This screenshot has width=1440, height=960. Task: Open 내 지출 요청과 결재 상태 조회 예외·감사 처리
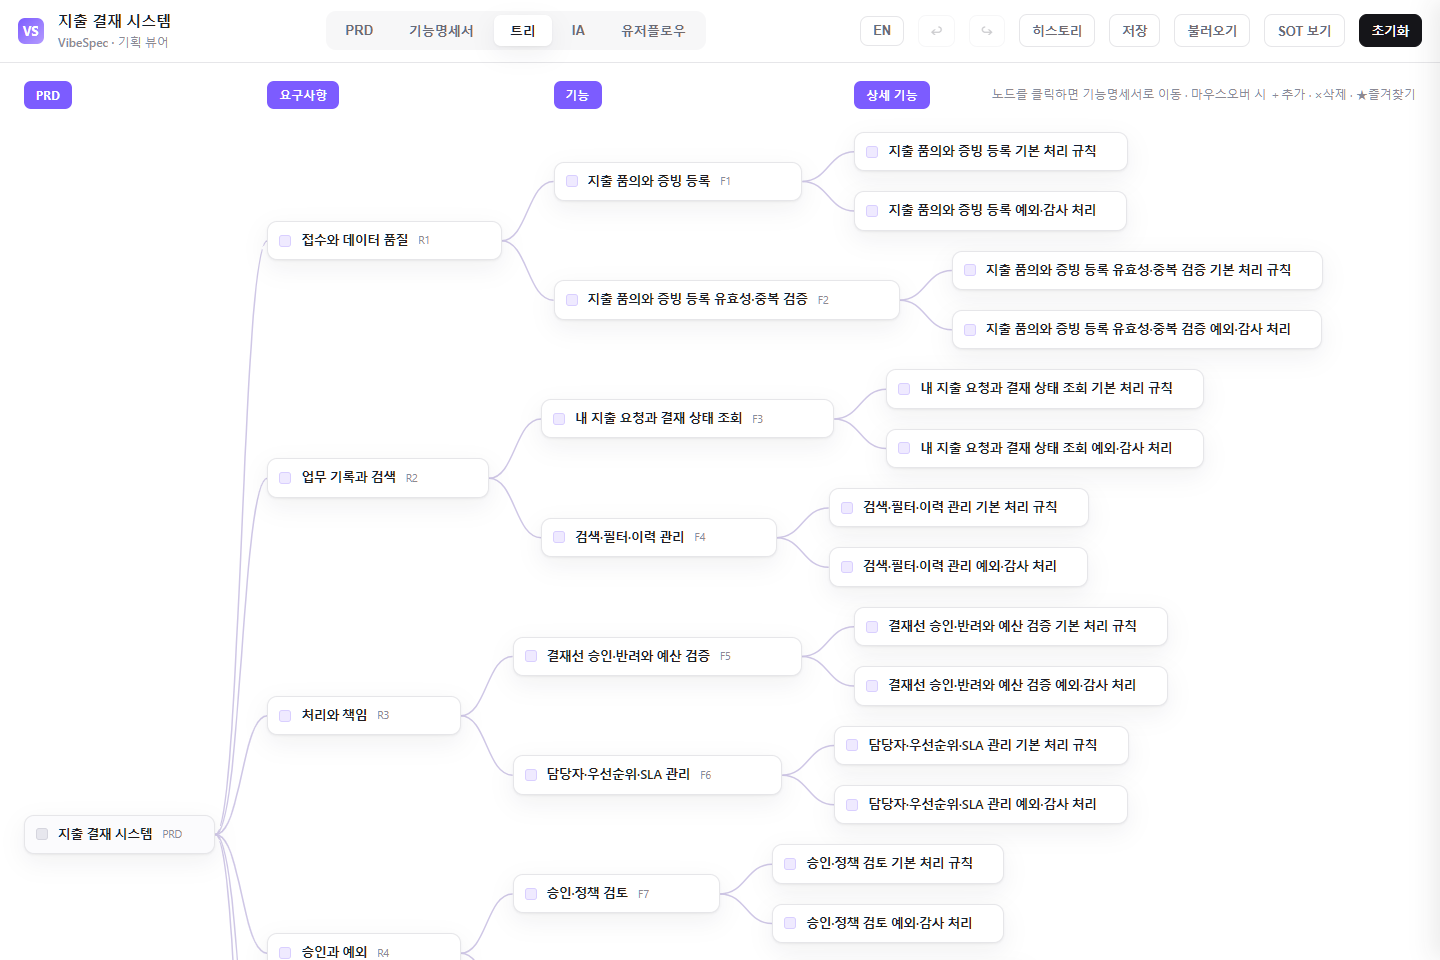coord(1045,448)
